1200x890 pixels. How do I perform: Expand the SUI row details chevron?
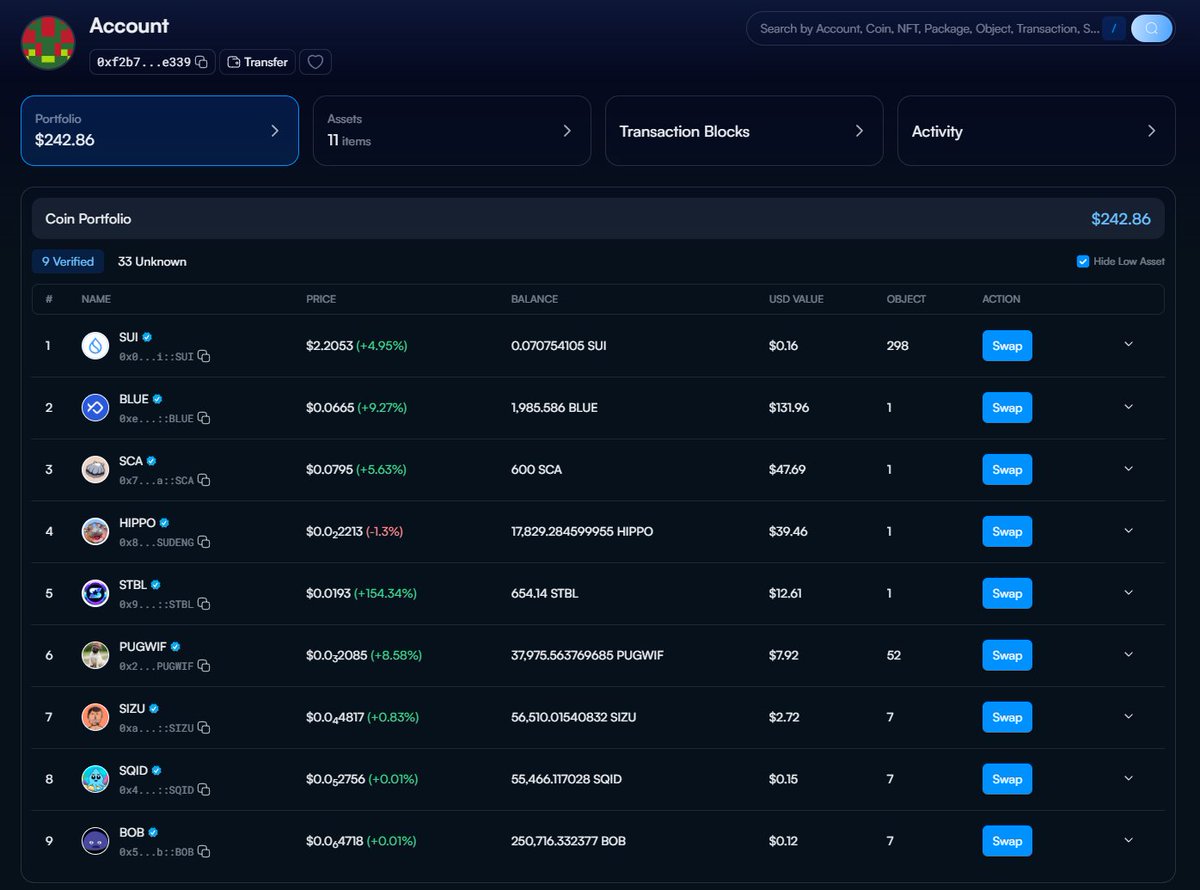pos(1128,345)
